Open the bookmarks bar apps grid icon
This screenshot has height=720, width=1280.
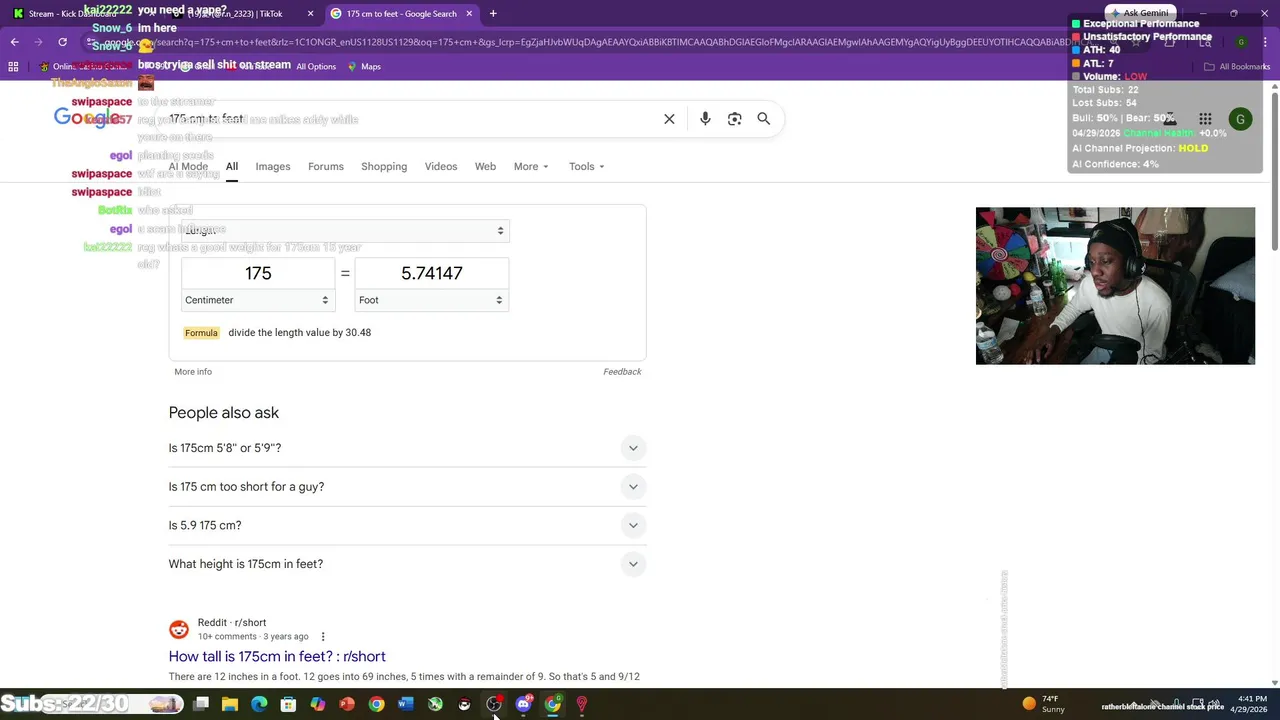[13, 67]
